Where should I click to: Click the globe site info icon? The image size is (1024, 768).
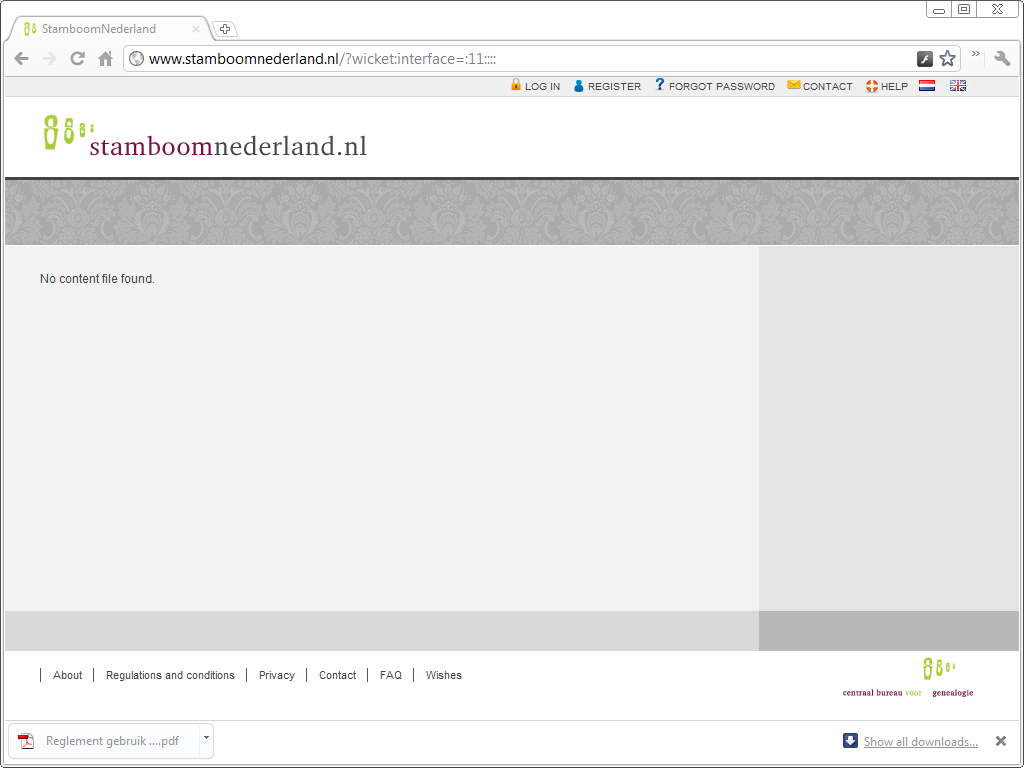coord(136,59)
